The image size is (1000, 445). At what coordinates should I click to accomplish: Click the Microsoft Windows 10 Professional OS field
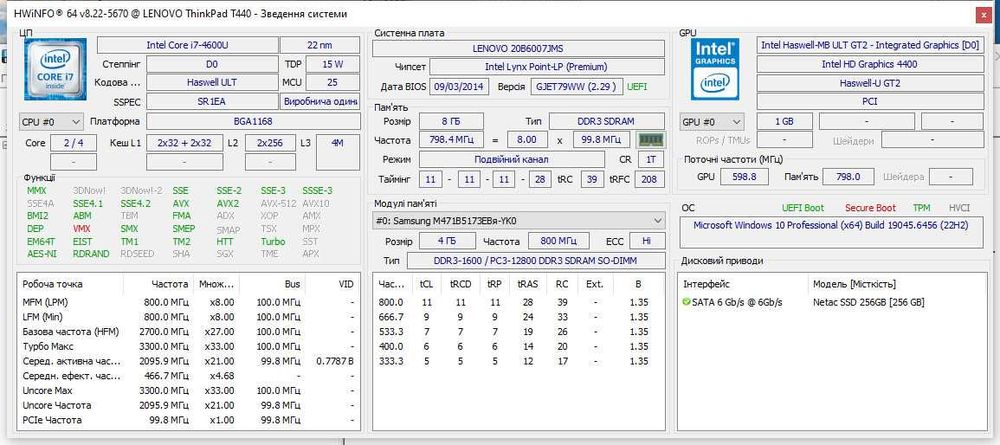pos(831,232)
